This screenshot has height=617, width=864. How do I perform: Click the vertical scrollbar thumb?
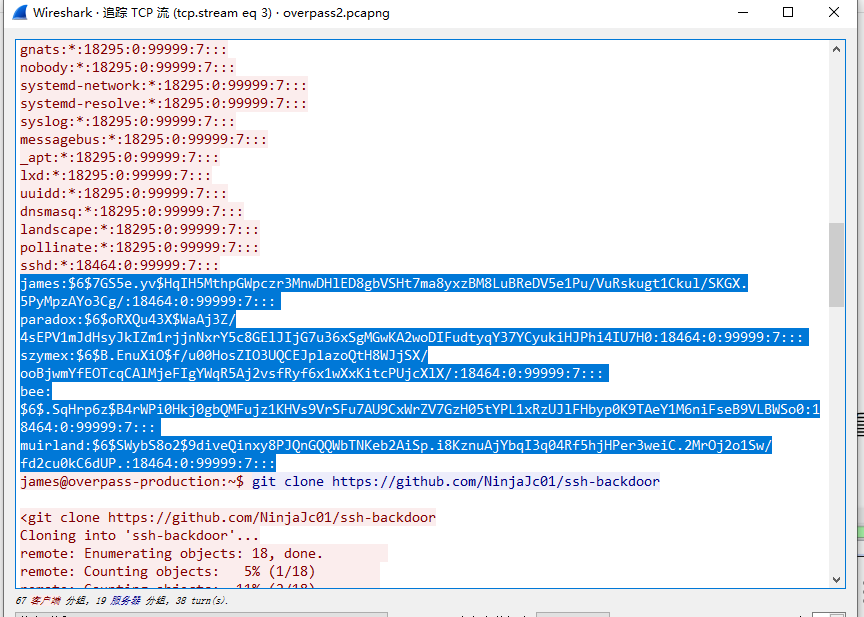click(836, 264)
